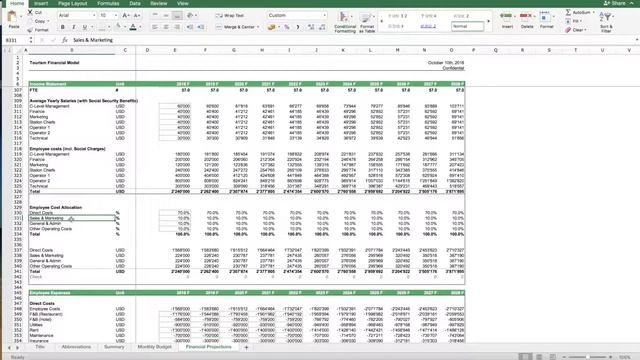Expand cell styles gallery right arrow
This screenshot has width=640, height=360.
tap(489, 21)
